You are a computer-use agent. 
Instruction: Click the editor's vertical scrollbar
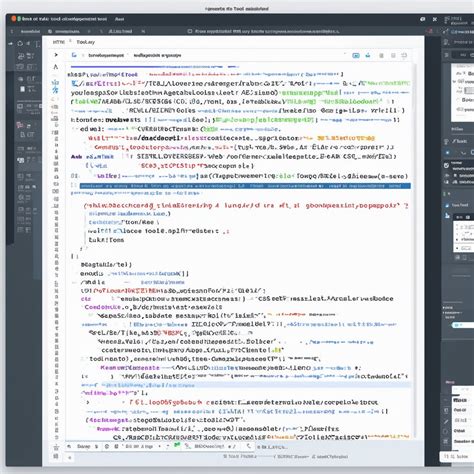[x=415, y=250]
